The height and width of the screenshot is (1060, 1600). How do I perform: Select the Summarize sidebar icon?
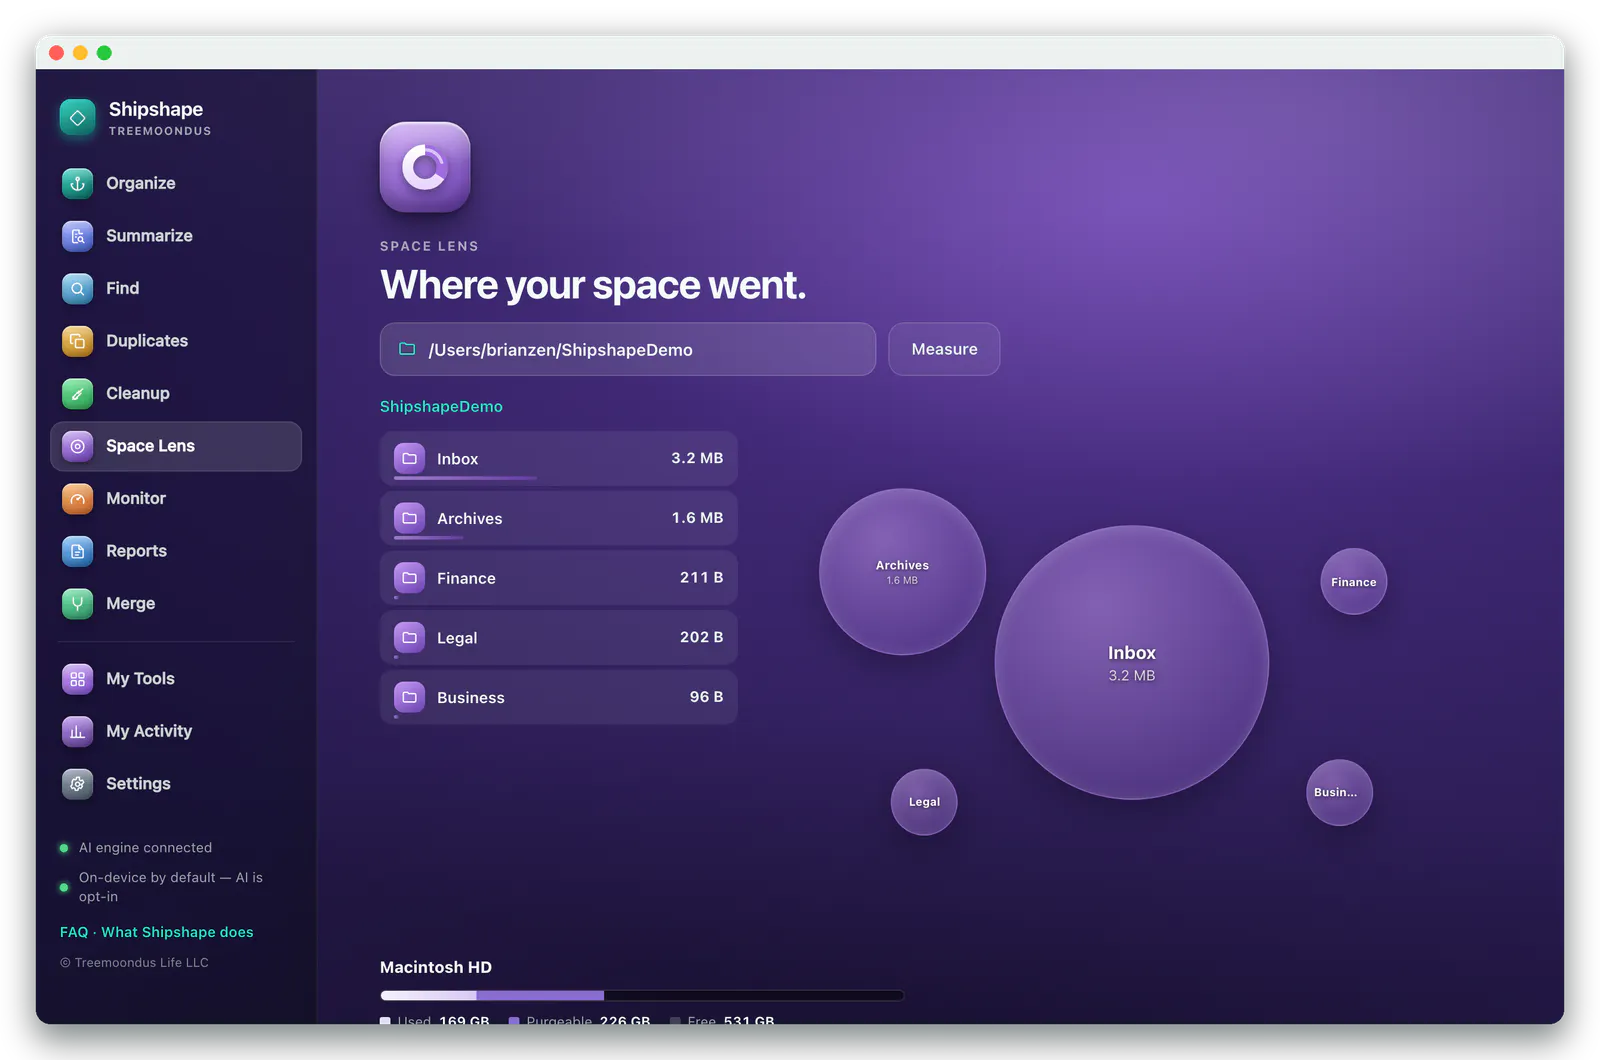coord(77,236)
